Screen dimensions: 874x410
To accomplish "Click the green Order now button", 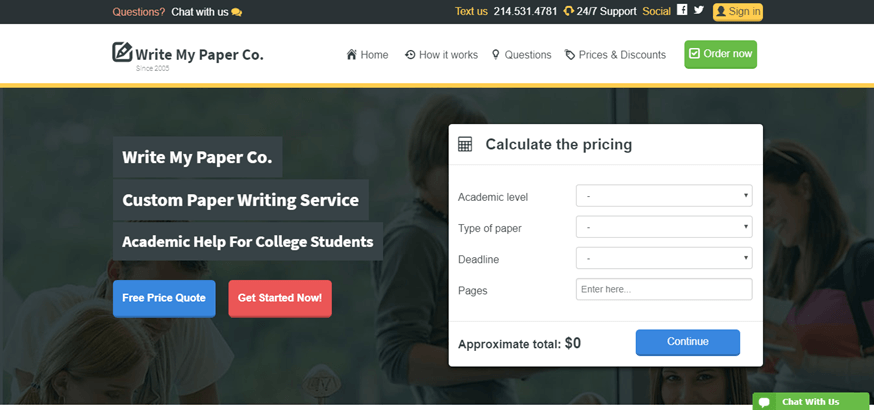I will tap(721, 54).
